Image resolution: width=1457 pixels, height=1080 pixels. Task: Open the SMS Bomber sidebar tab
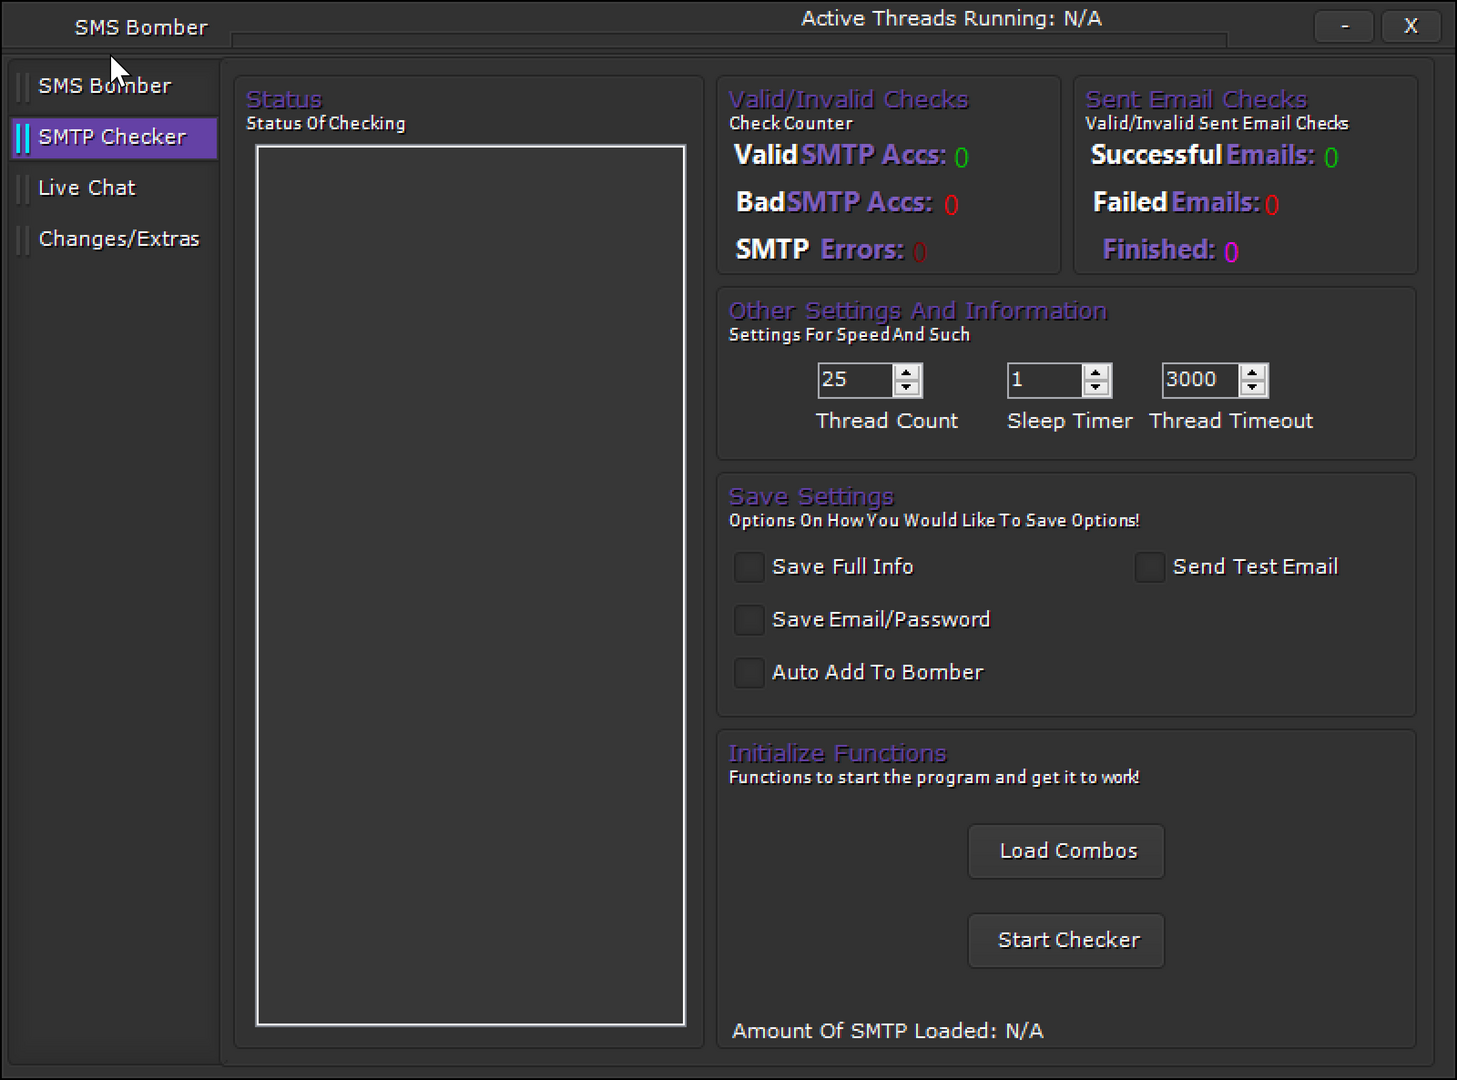[x=105, y=86]
